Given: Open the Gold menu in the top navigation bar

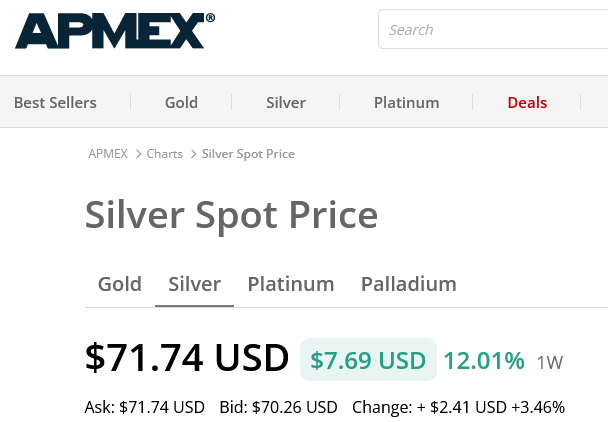Looking at the screenshot, I should pos(181,102).
